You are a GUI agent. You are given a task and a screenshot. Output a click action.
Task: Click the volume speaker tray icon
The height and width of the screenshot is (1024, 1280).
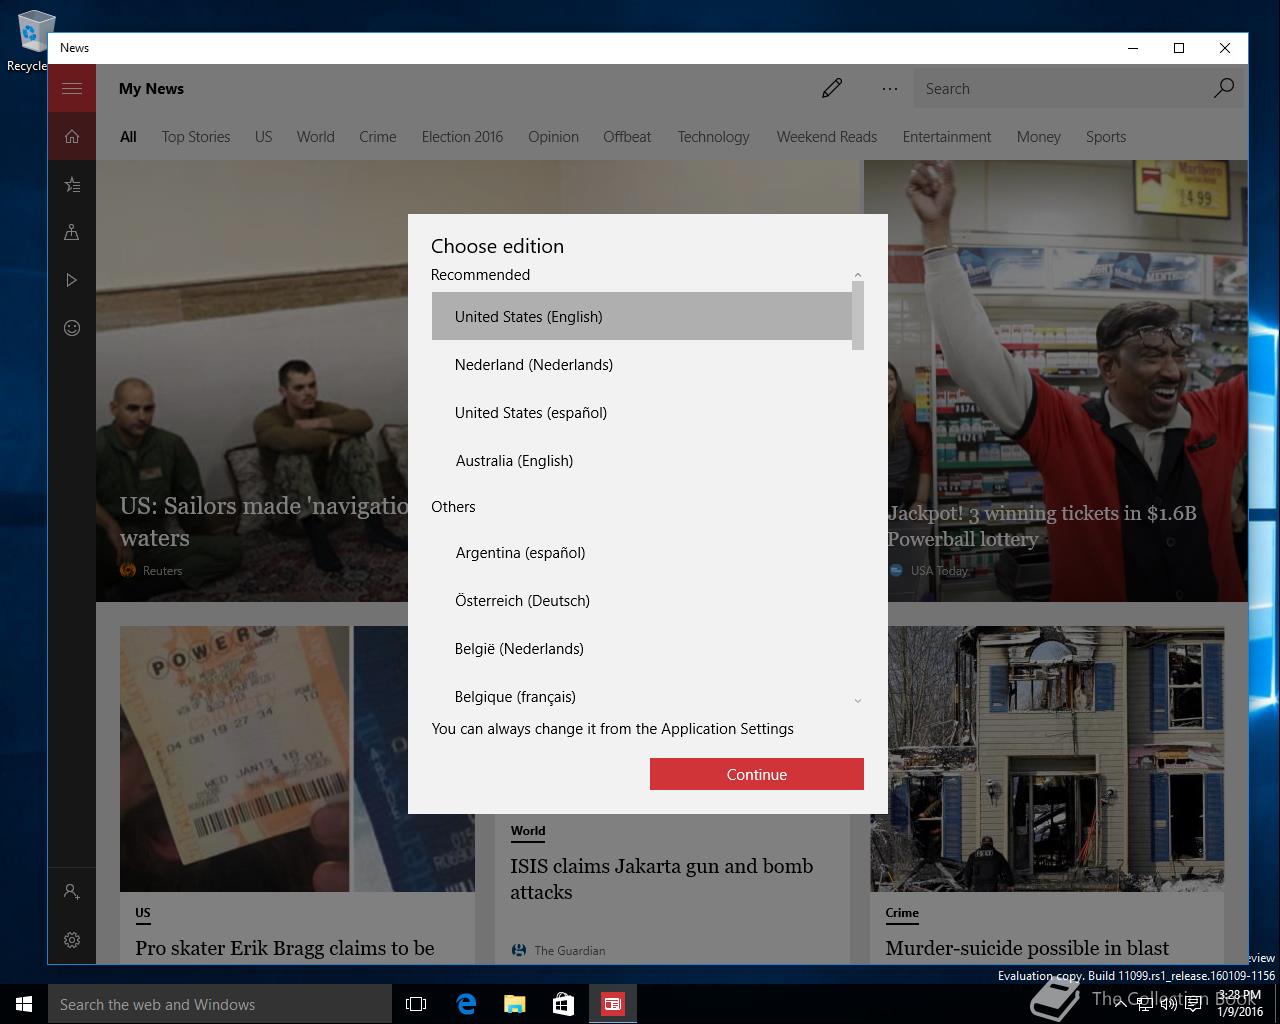tap(1168, 1005)
